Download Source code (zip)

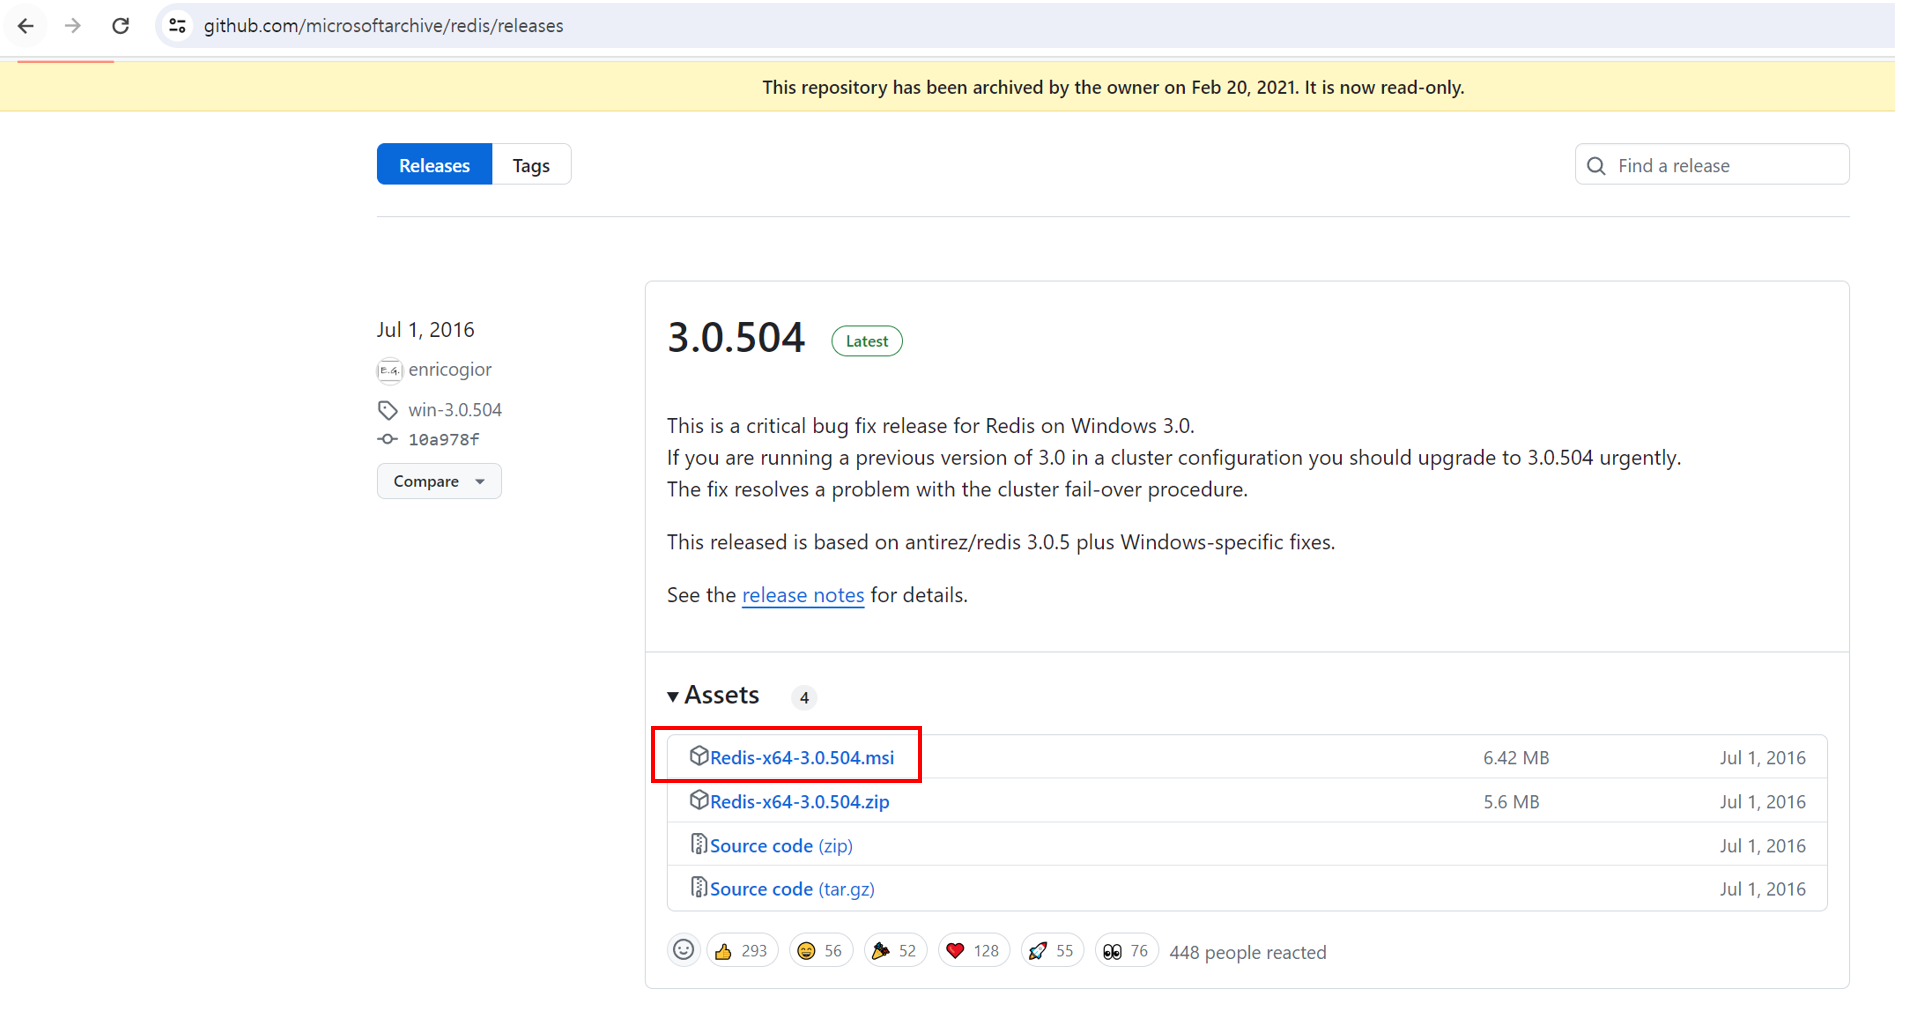pyautogui.click(x=781, y=846)
